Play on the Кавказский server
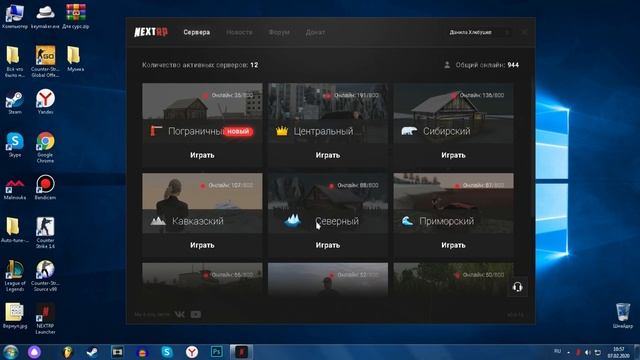Viewport: 640px width, 360px height. (x=202, y=245)
